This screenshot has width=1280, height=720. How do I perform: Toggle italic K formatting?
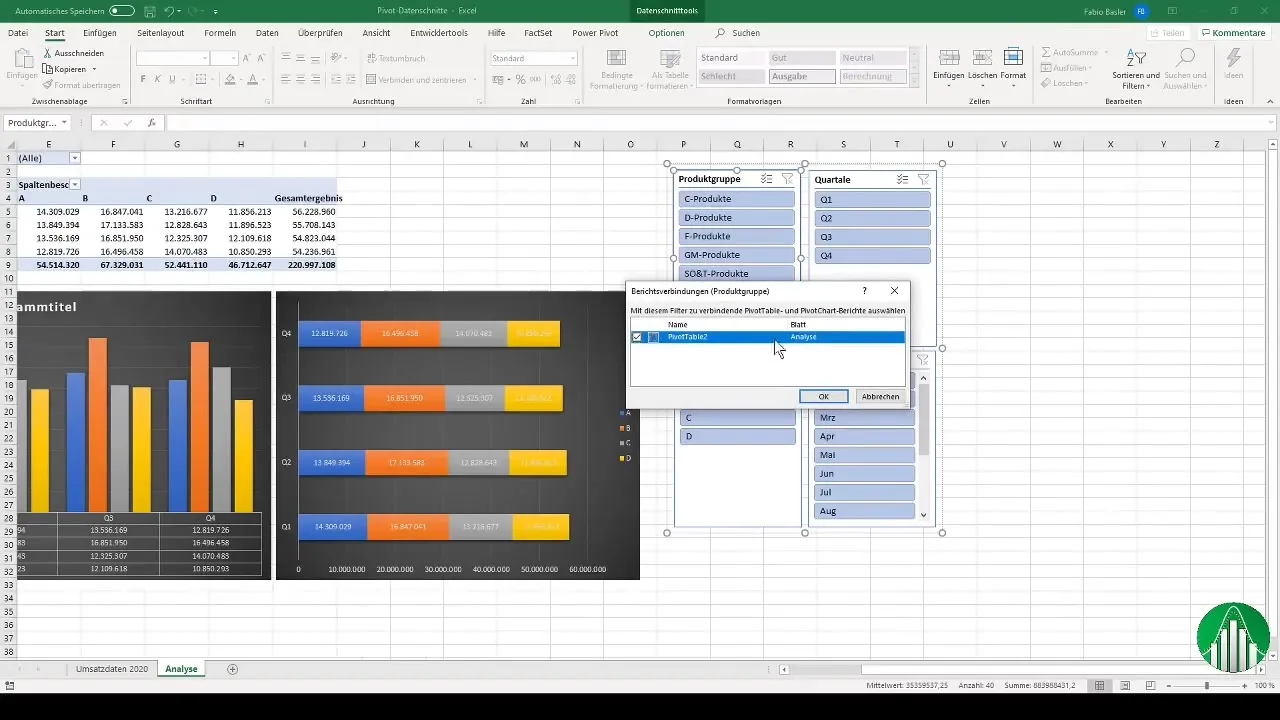[x=158, y=79]
